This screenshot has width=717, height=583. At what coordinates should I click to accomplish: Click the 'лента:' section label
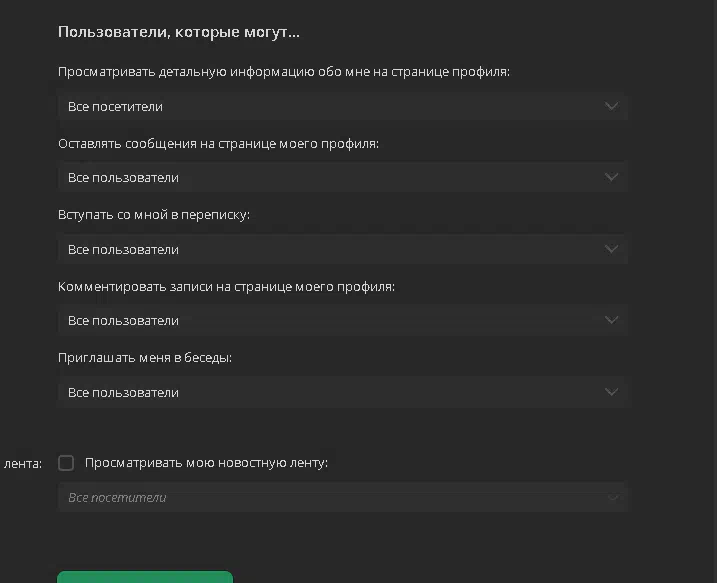(23, 464)
